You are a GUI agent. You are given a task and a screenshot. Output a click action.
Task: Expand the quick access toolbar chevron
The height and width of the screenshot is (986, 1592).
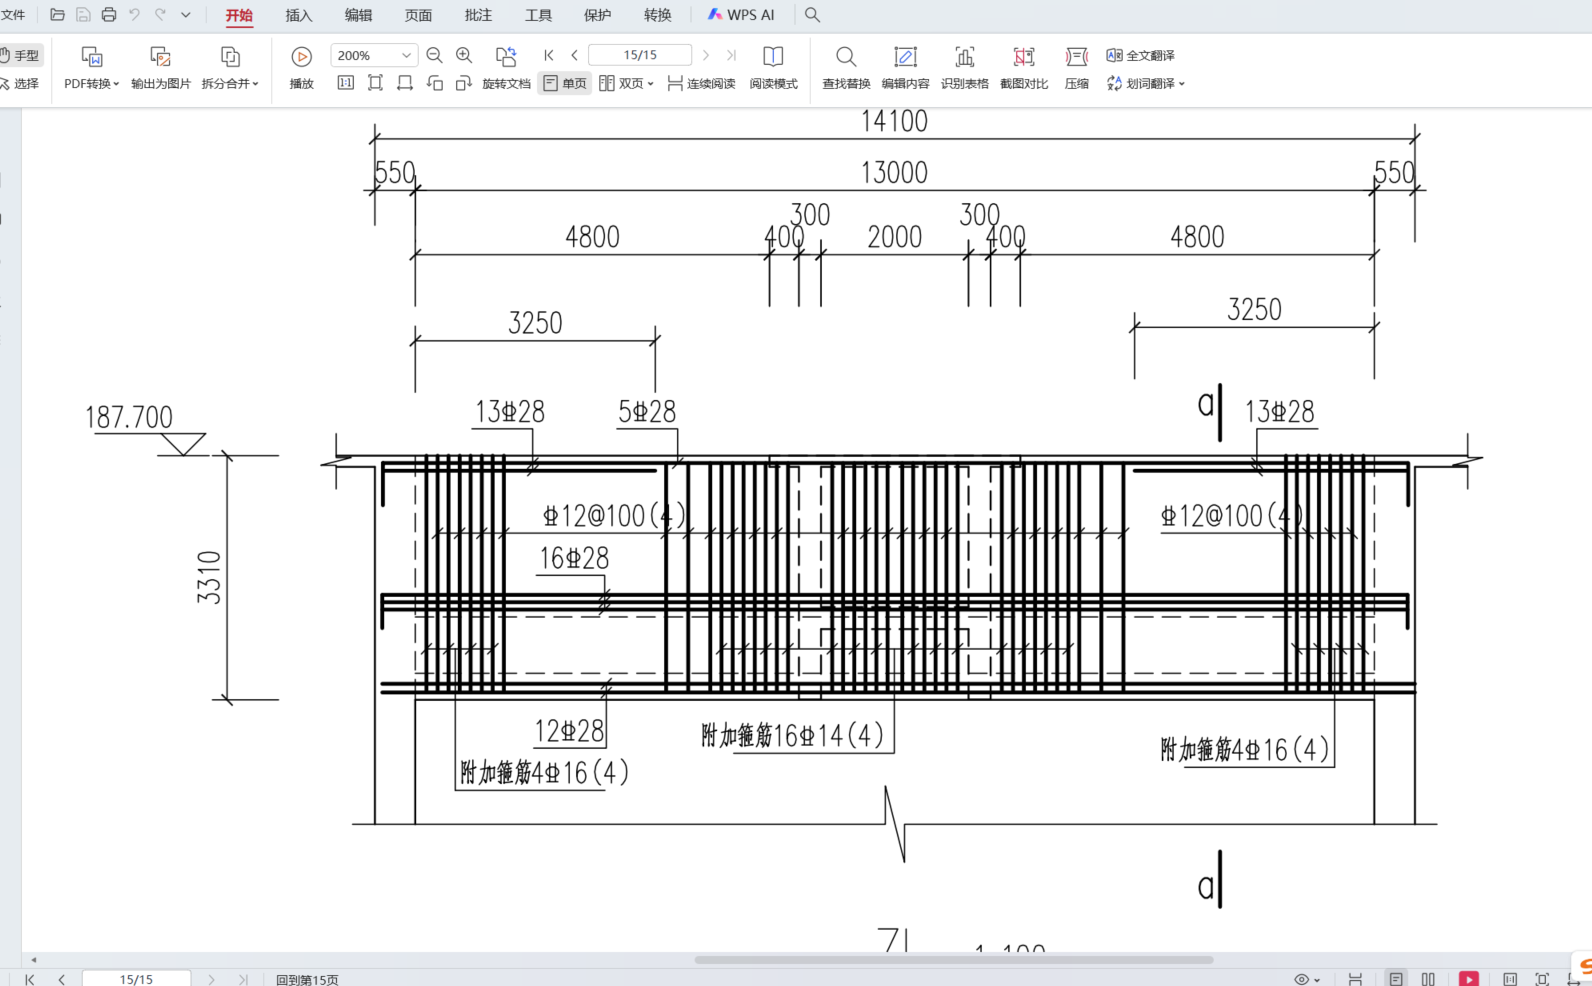pos(186,15)
